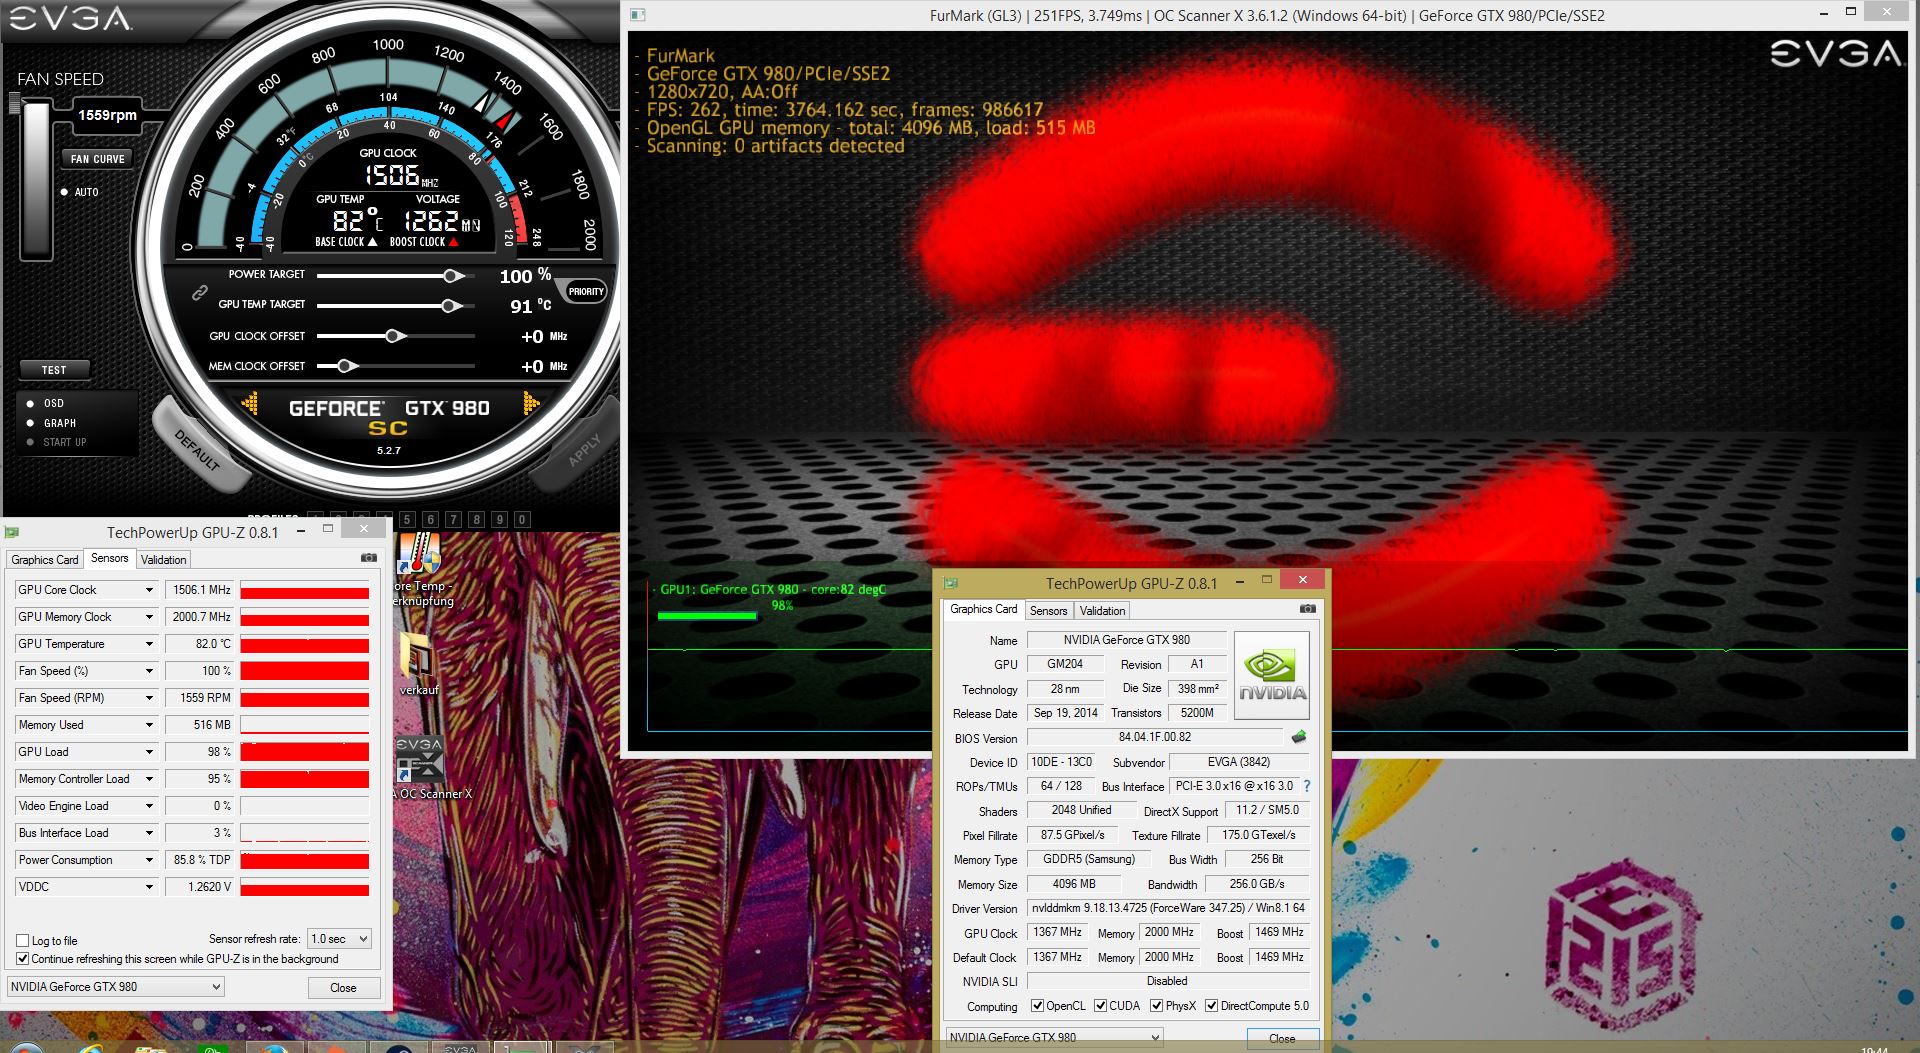Click the GPU-Z screenshot camera icon in Sensors window

[368, 558]
